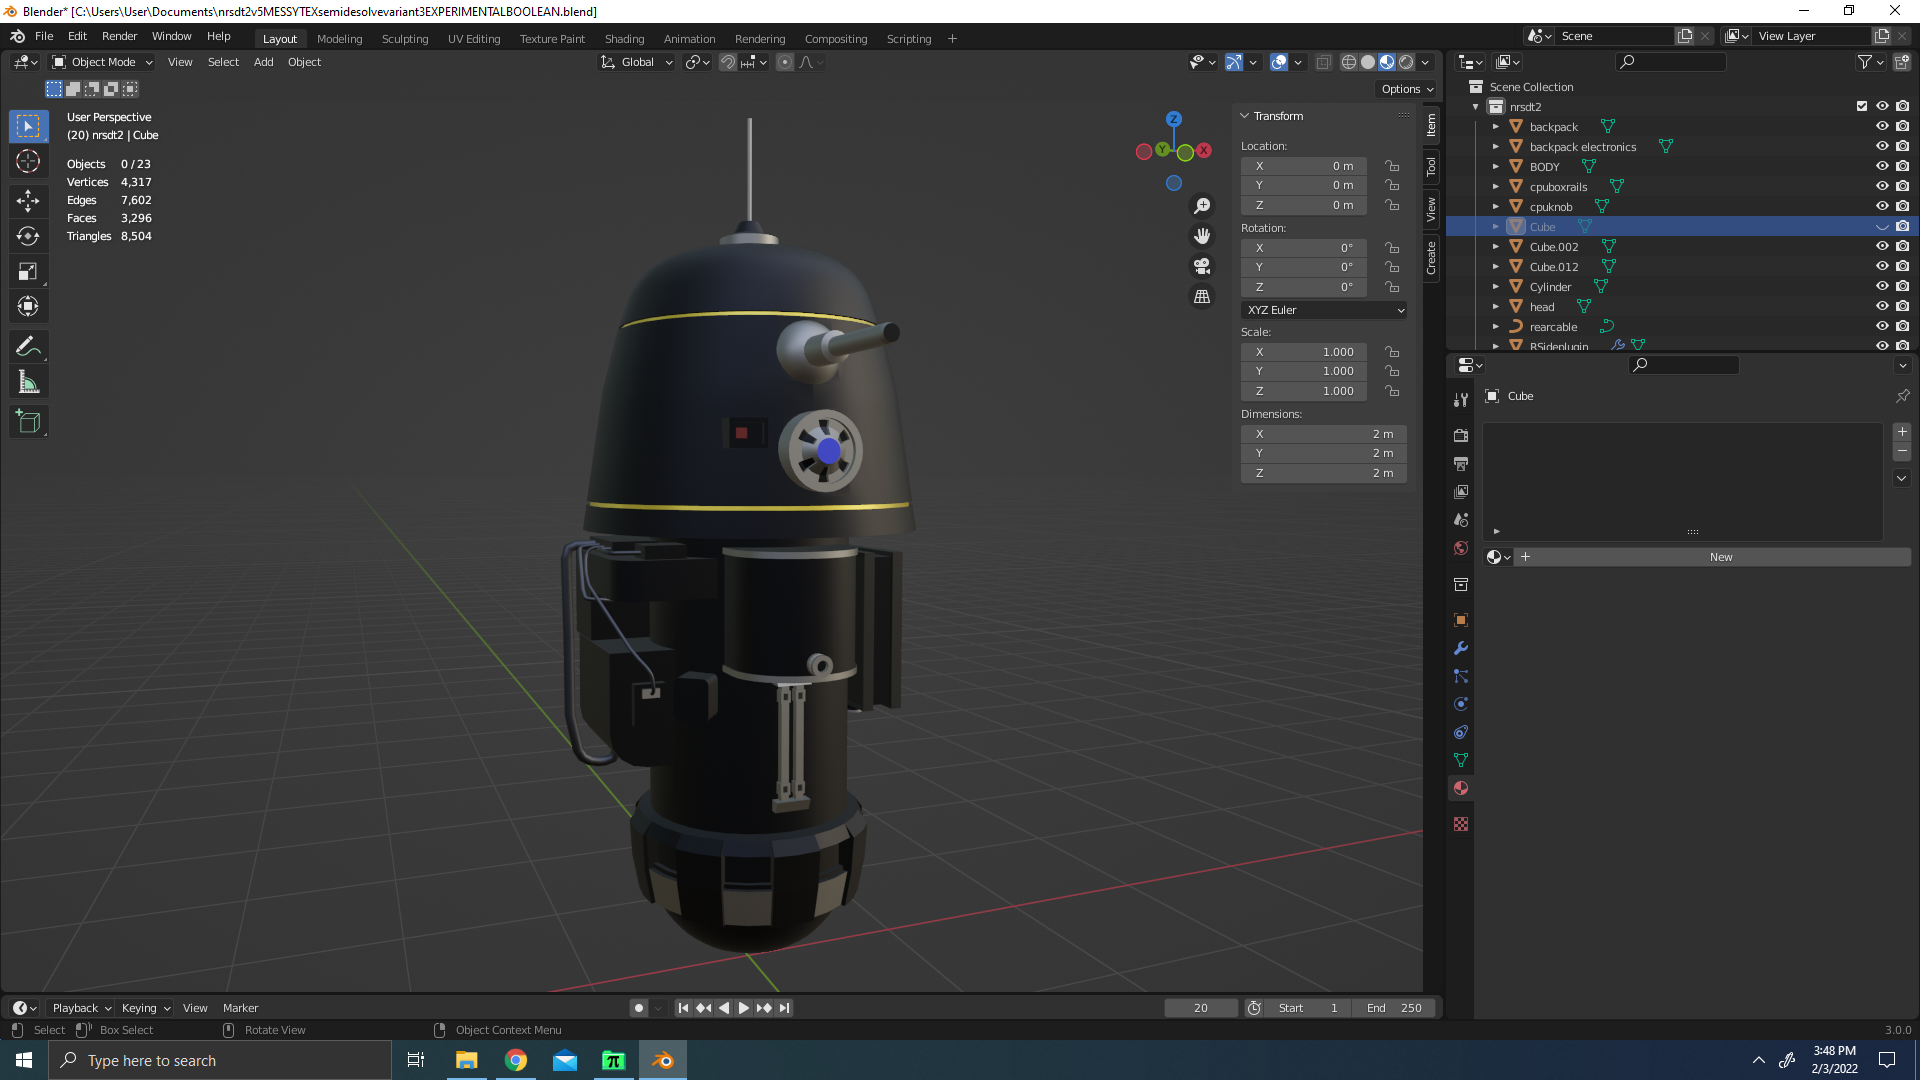Open the Physics properties tab
Viewport: 1920px width, 1080px height.
pyautogui.click(x=1461, y=704)
